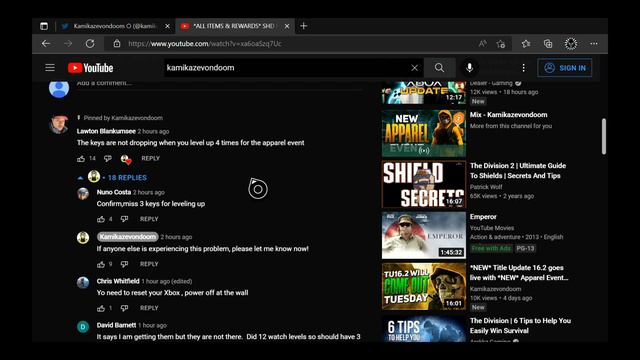The width and height of the screenshot is (640, 360).
Task: Open the Shield Secrets video thumbnail
Action: (x=424, y=184)
